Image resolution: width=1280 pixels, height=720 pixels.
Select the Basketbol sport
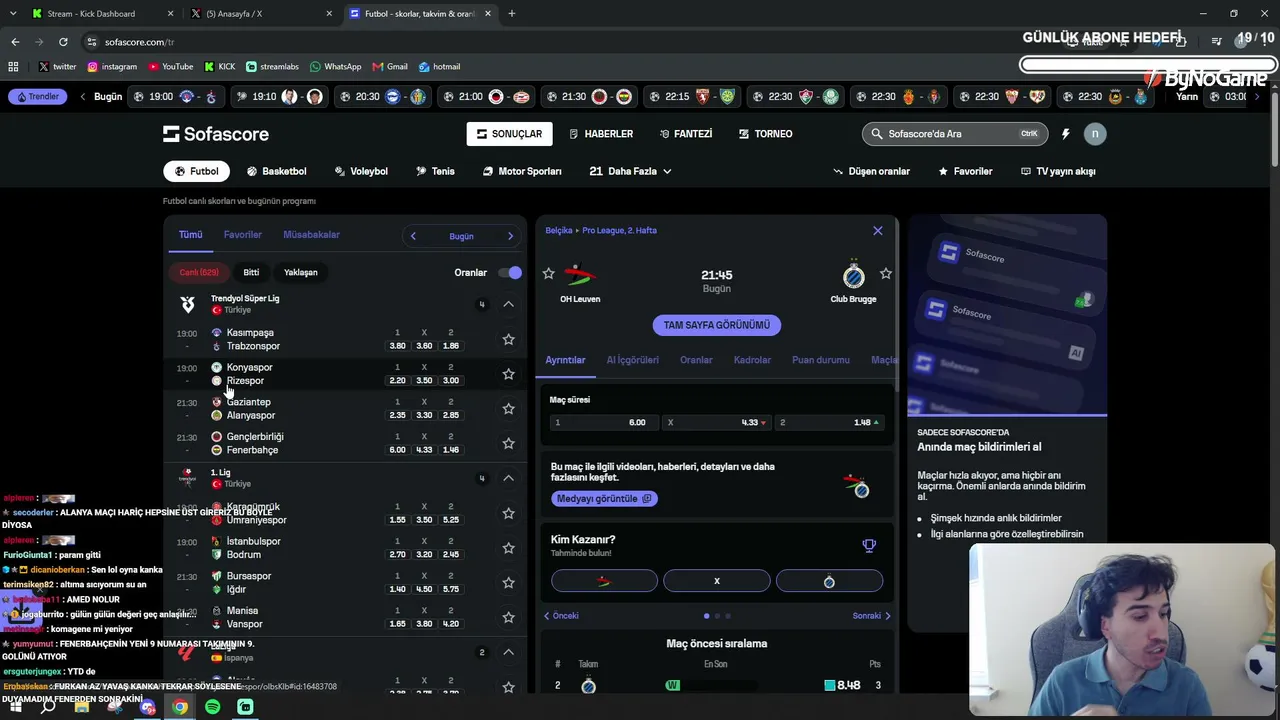(x=276, y=171)
